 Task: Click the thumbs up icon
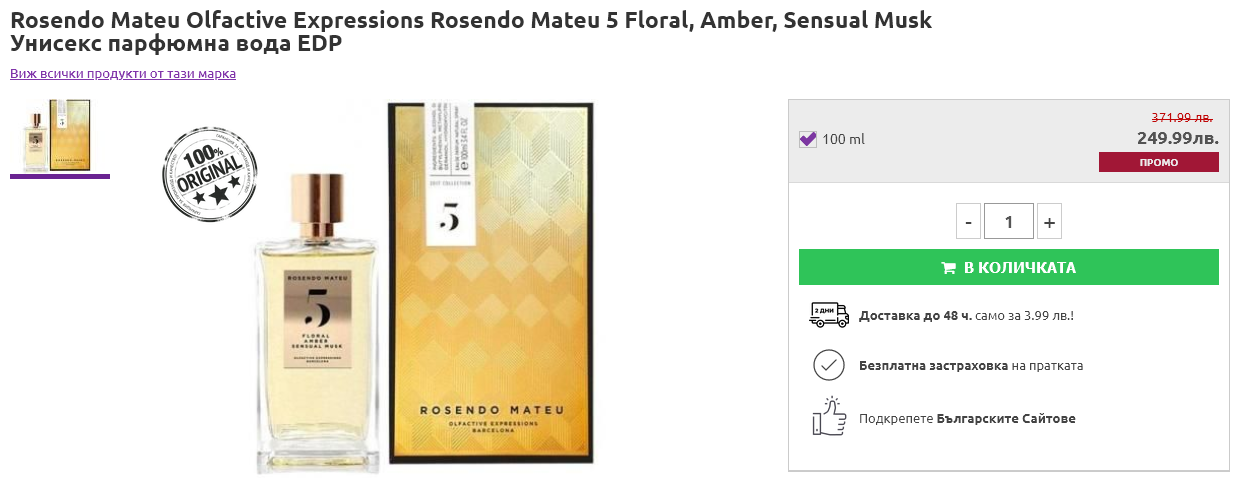[828, 416]
